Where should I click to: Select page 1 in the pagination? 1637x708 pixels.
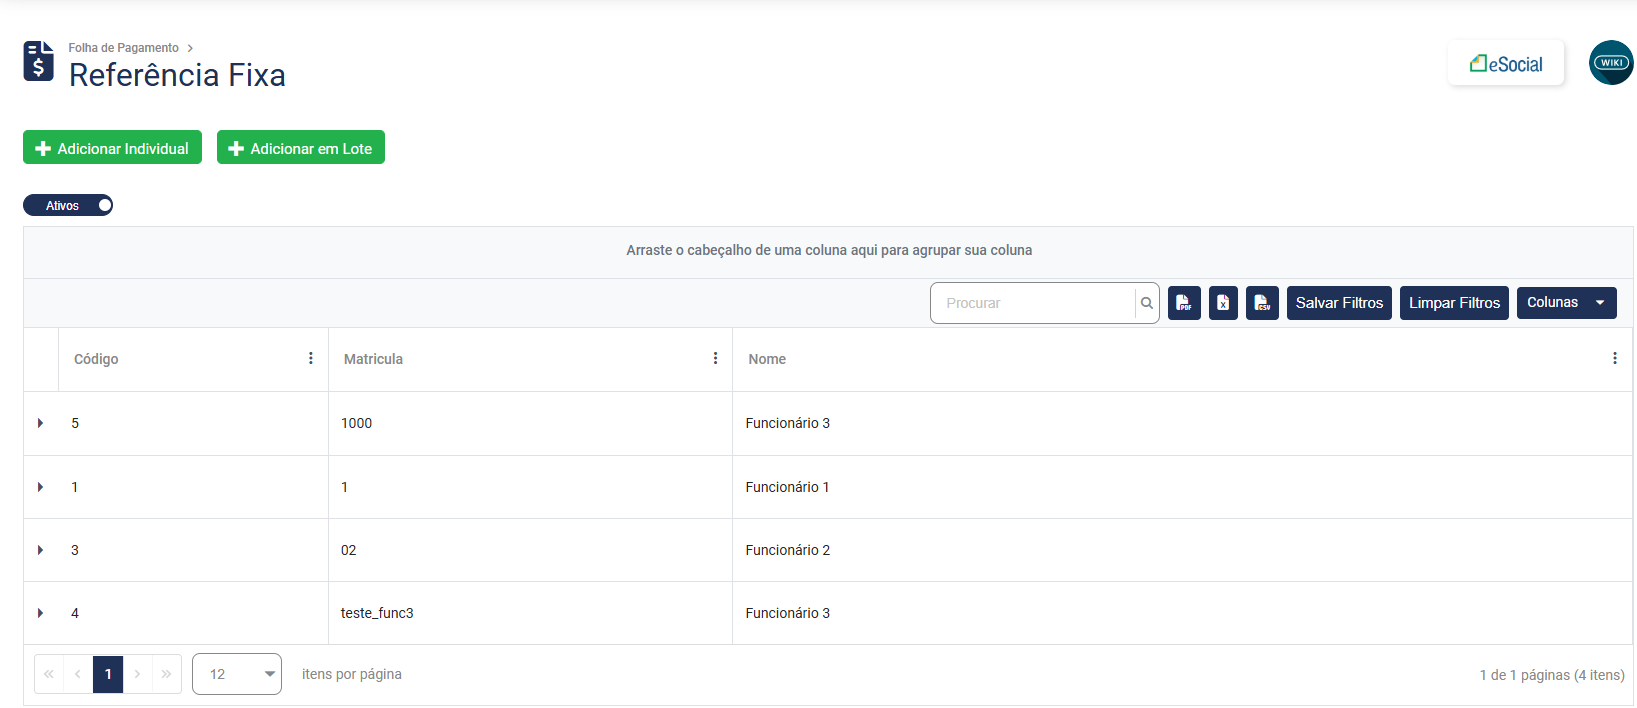(108, 674)
